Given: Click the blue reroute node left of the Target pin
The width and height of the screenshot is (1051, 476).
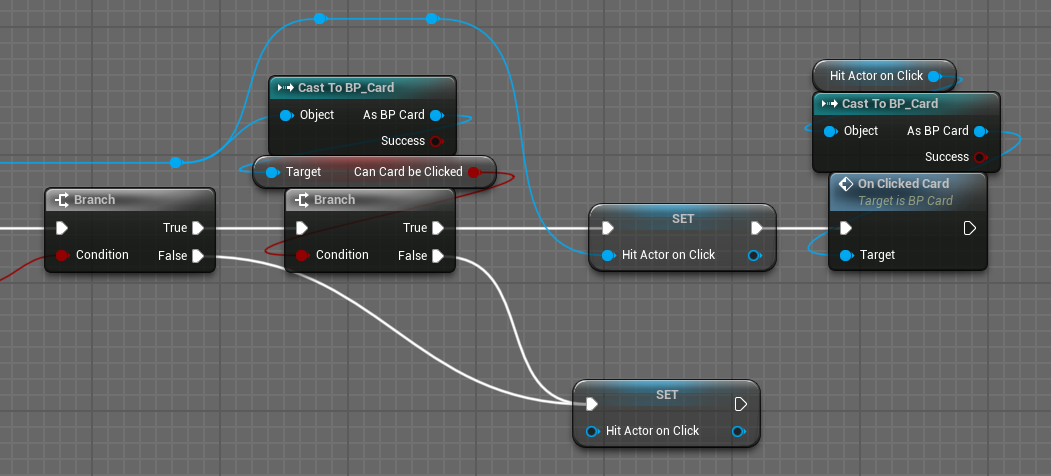Looking at the screenshot, I should 176,162.
